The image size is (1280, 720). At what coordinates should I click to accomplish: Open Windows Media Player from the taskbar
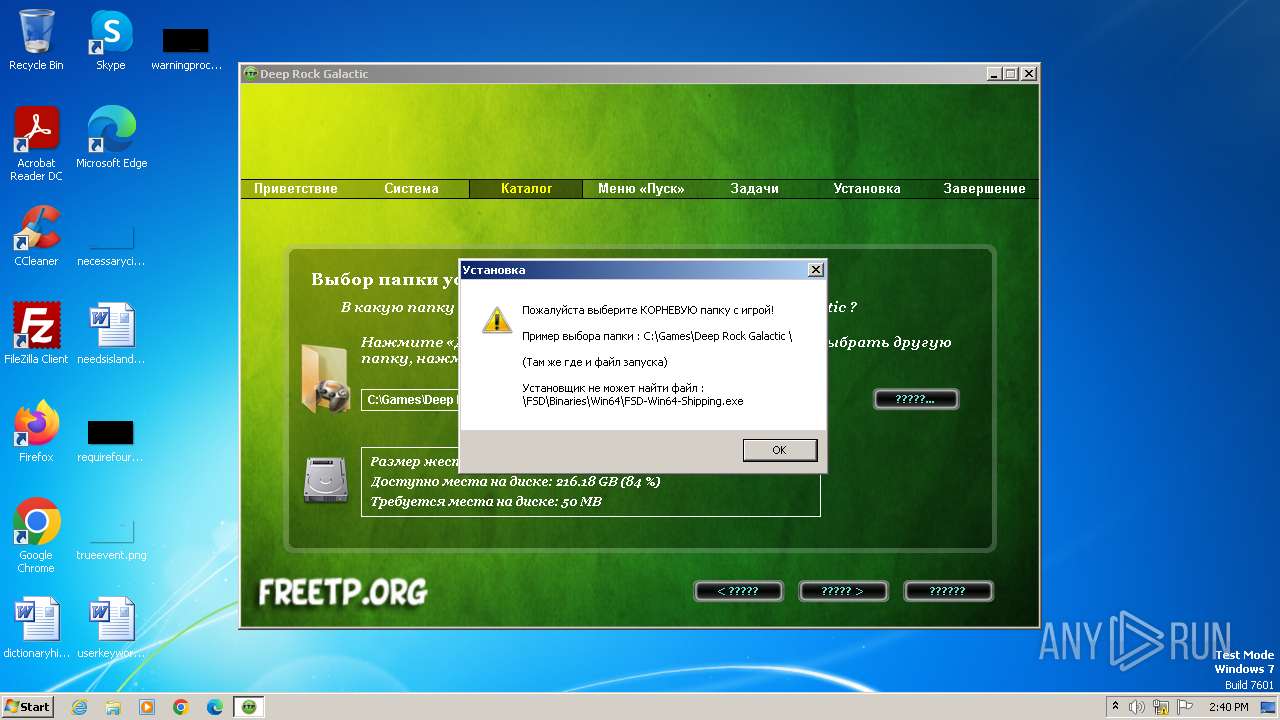point(147,707)
